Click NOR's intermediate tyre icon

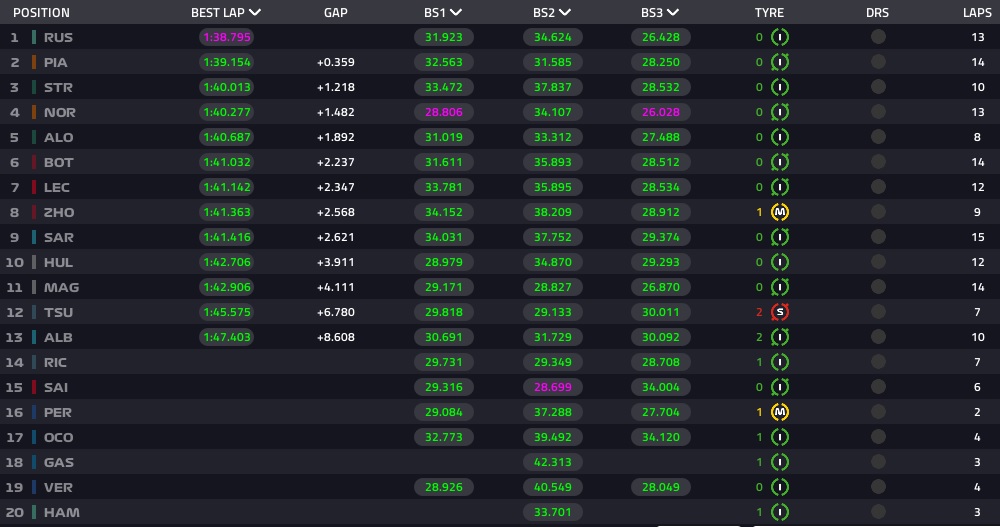(779, 112)
